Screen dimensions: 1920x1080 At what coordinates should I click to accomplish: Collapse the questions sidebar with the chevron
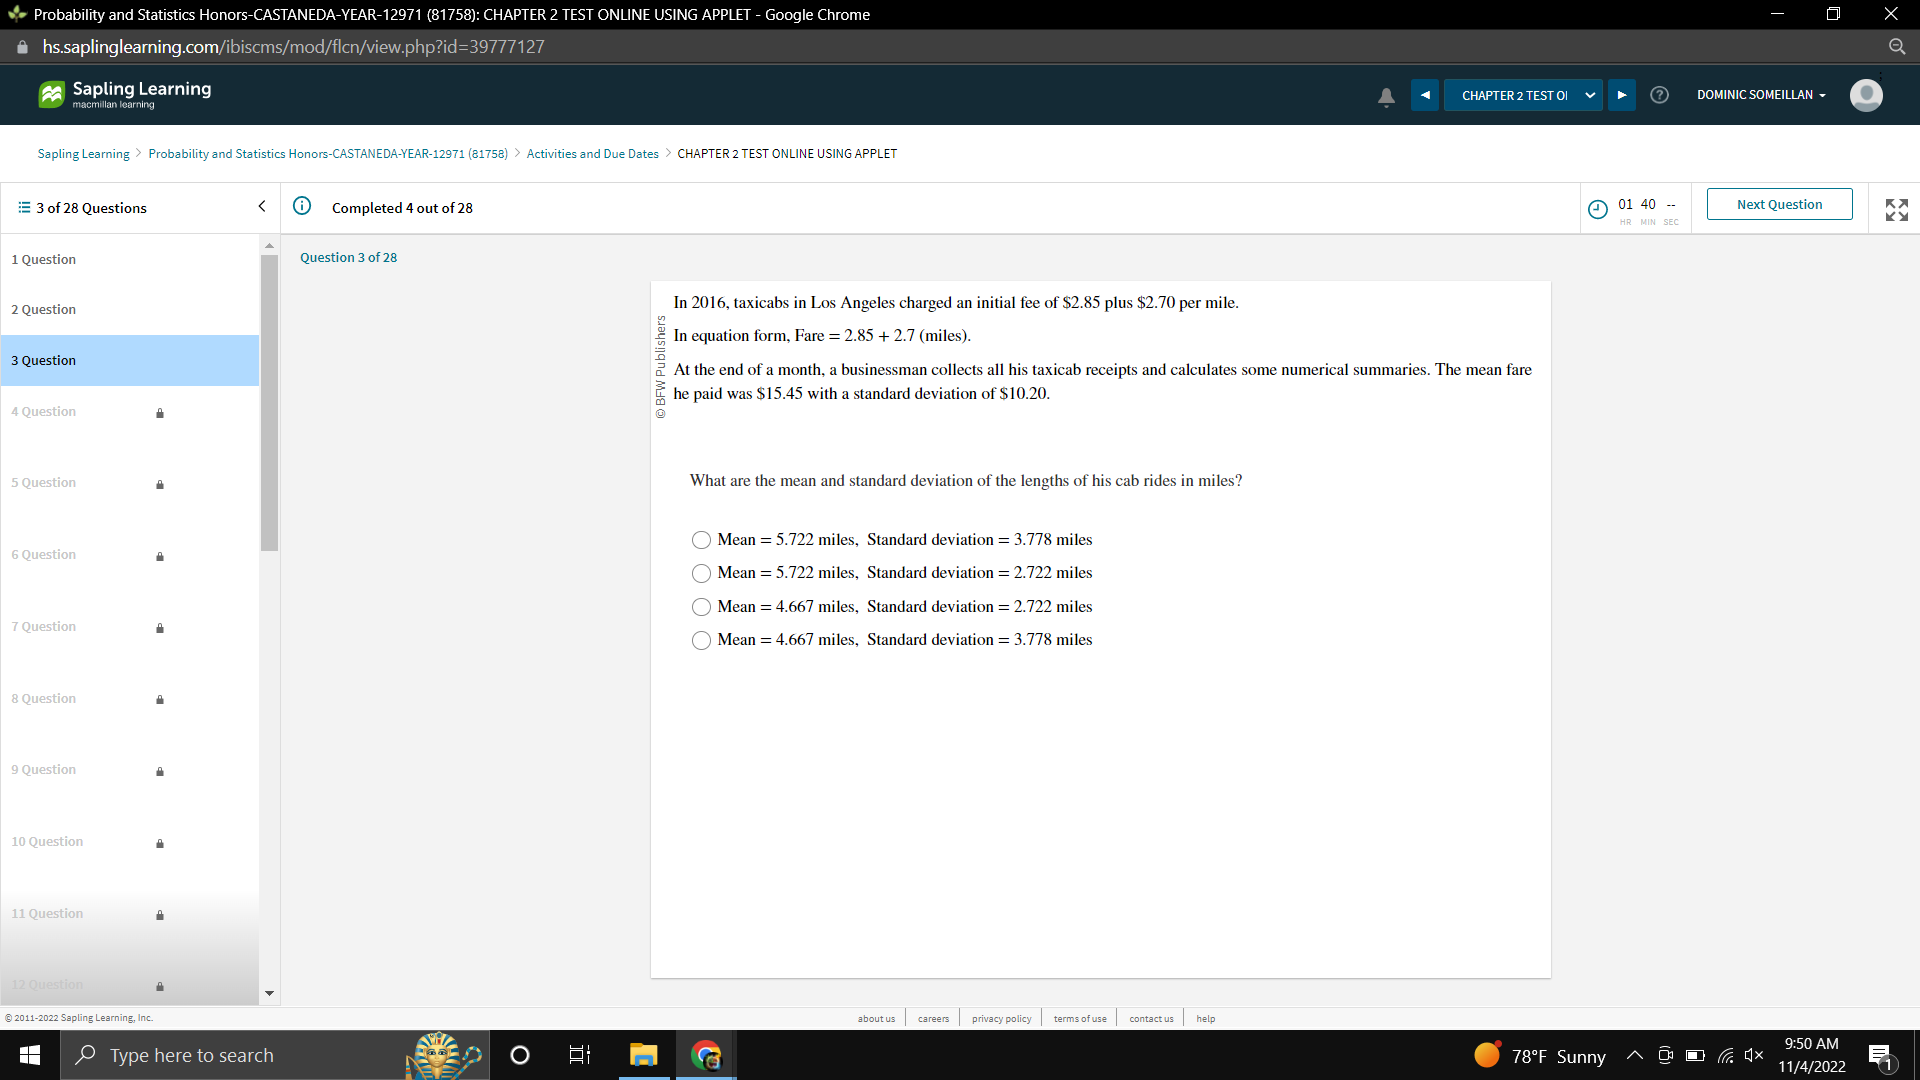coord(261,206)
